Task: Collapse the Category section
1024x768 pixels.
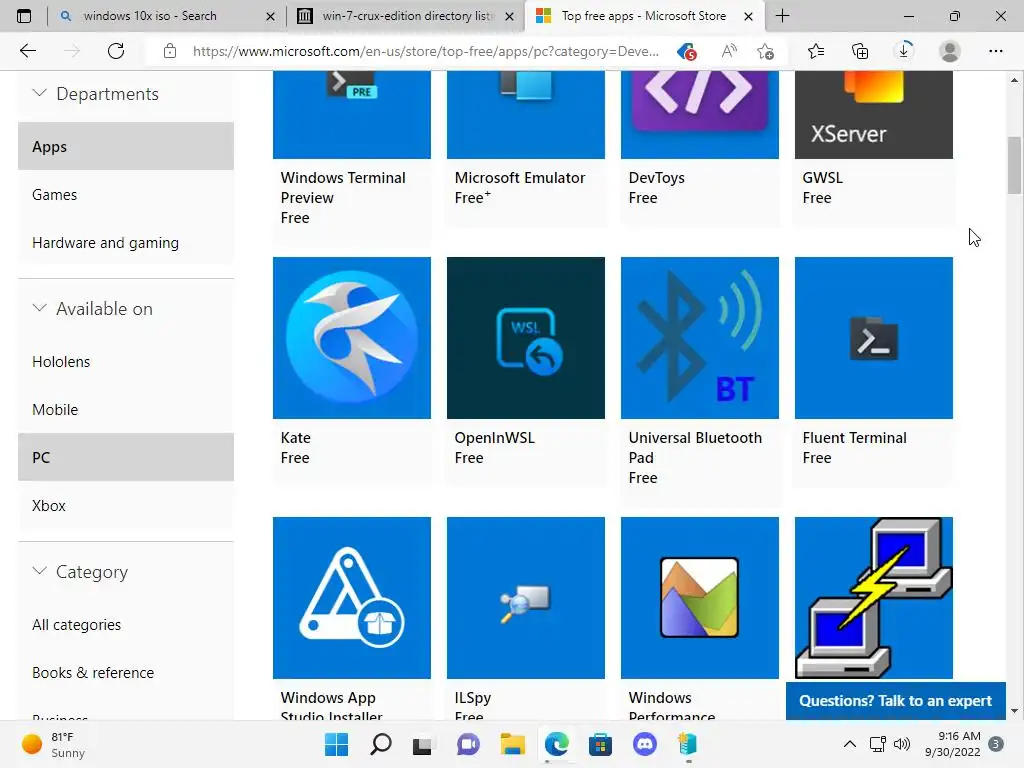Action: pos(40,571)
